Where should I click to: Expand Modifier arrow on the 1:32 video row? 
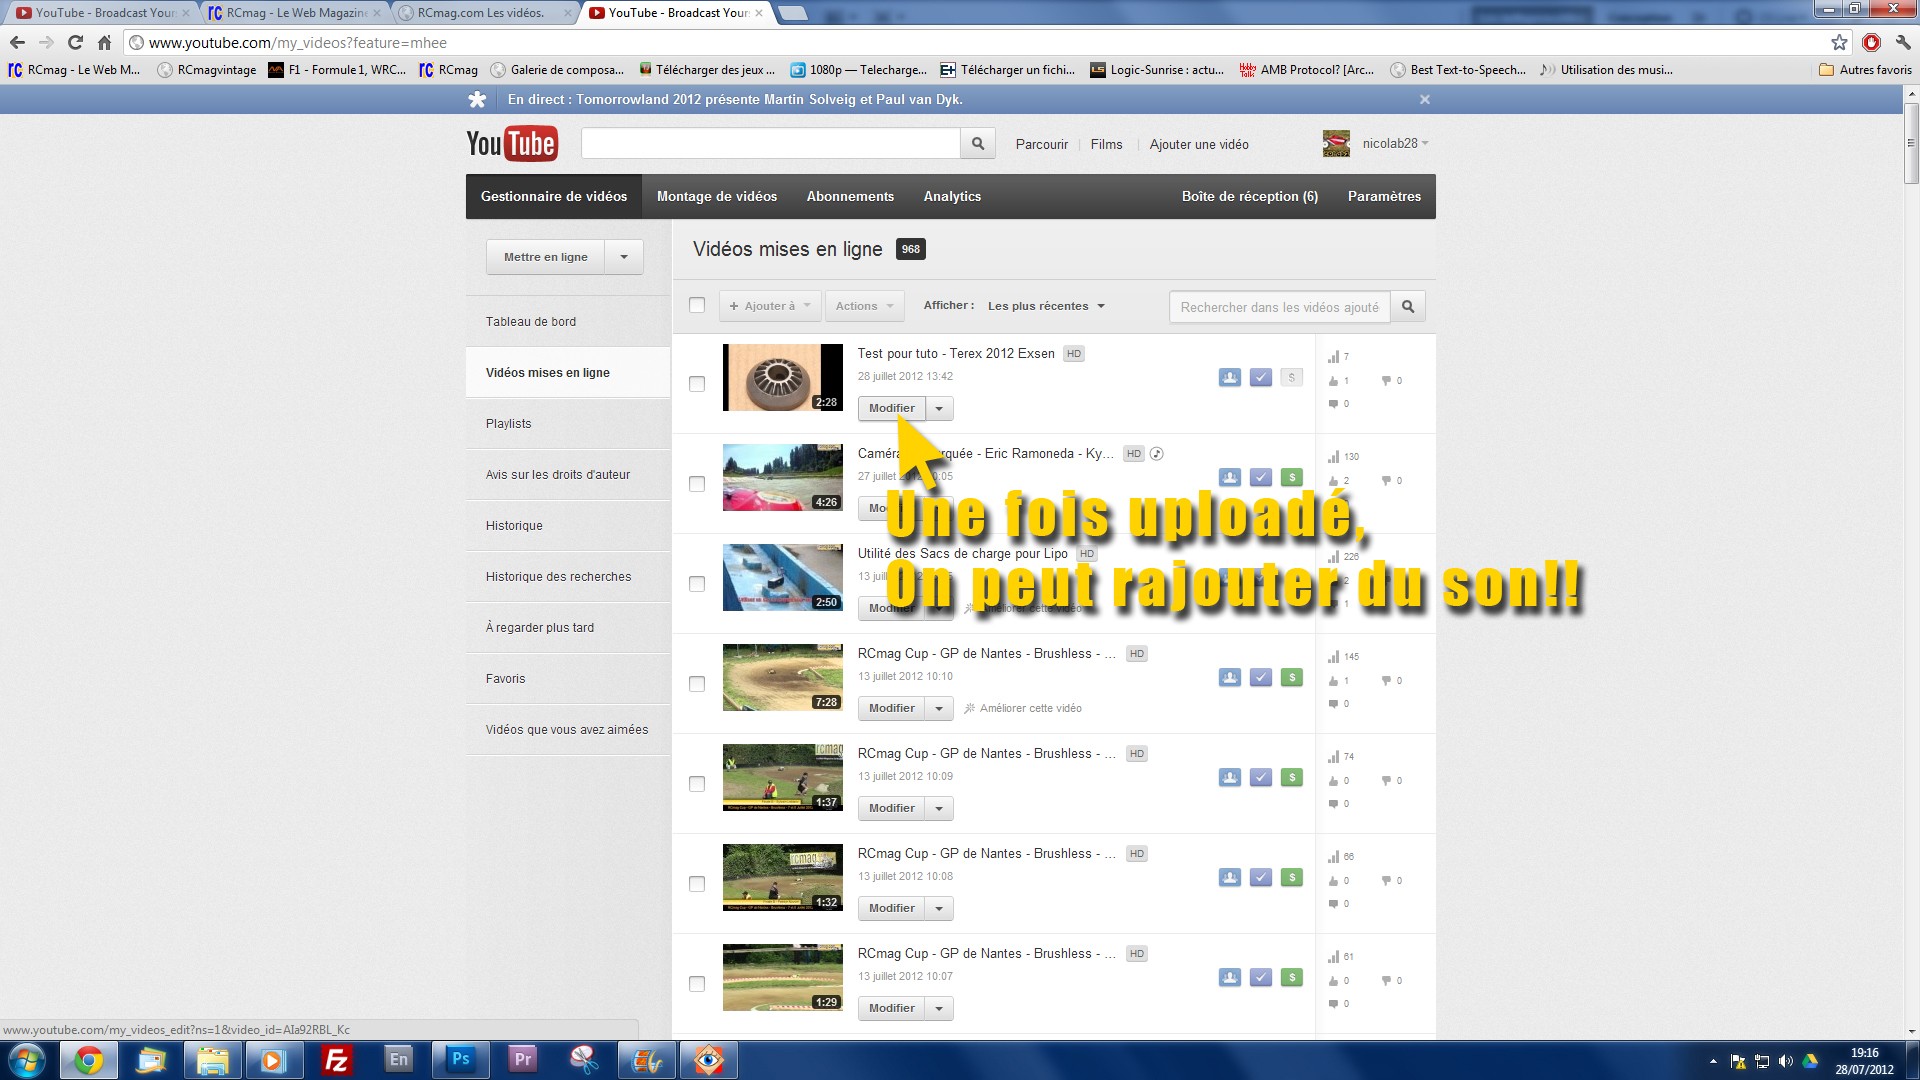pyautogui.click(x=939, y=908)
